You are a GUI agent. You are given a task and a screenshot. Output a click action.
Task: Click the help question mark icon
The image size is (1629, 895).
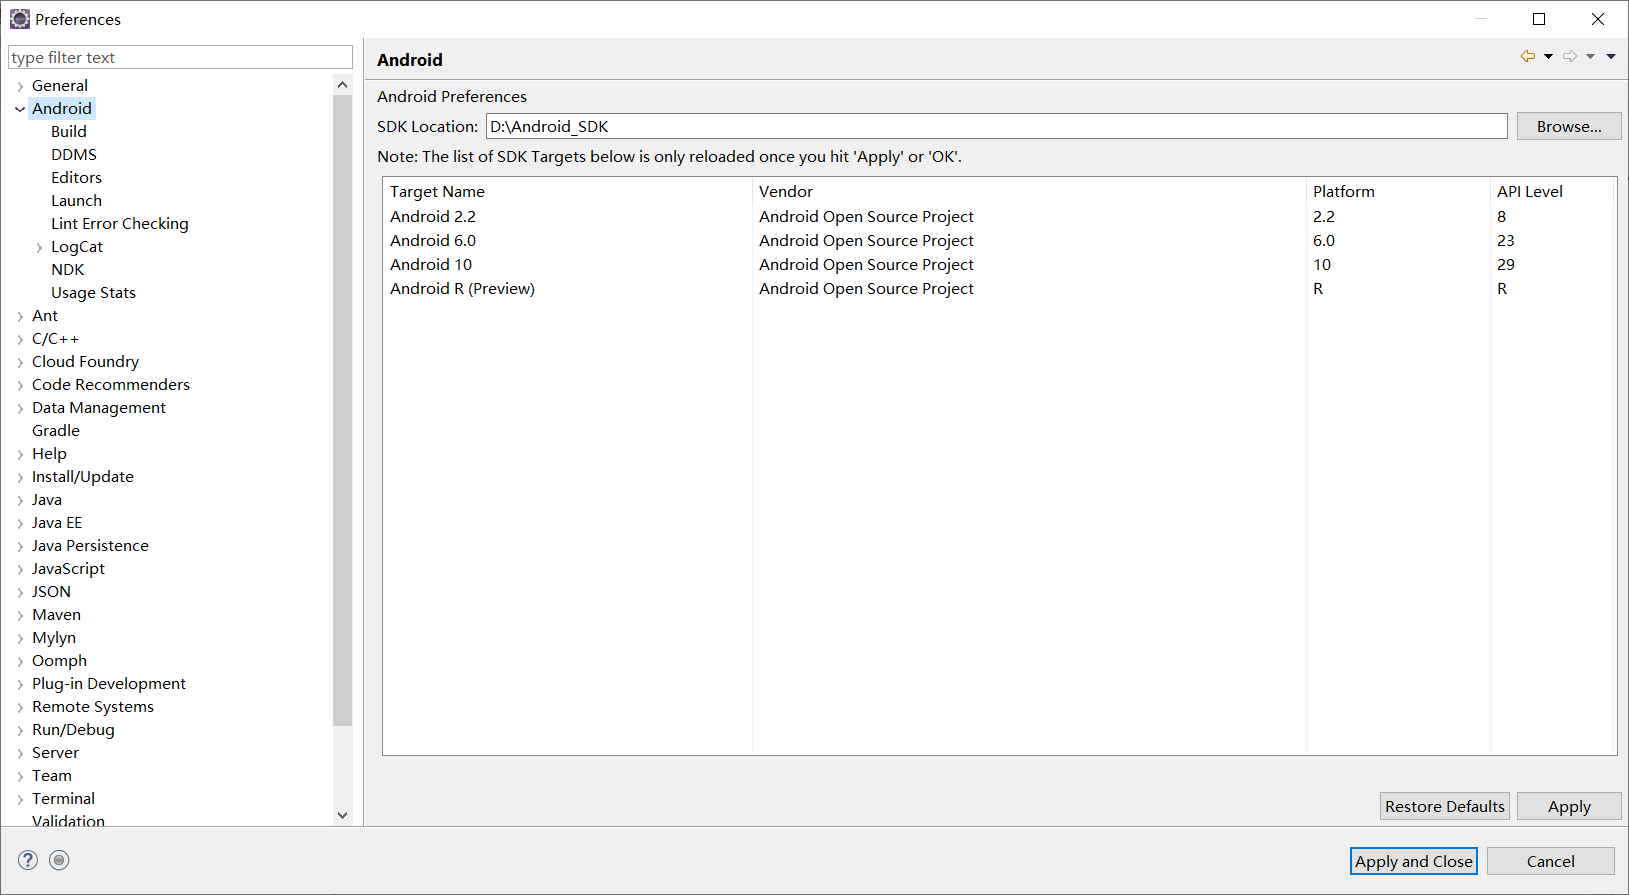[28, 860]
